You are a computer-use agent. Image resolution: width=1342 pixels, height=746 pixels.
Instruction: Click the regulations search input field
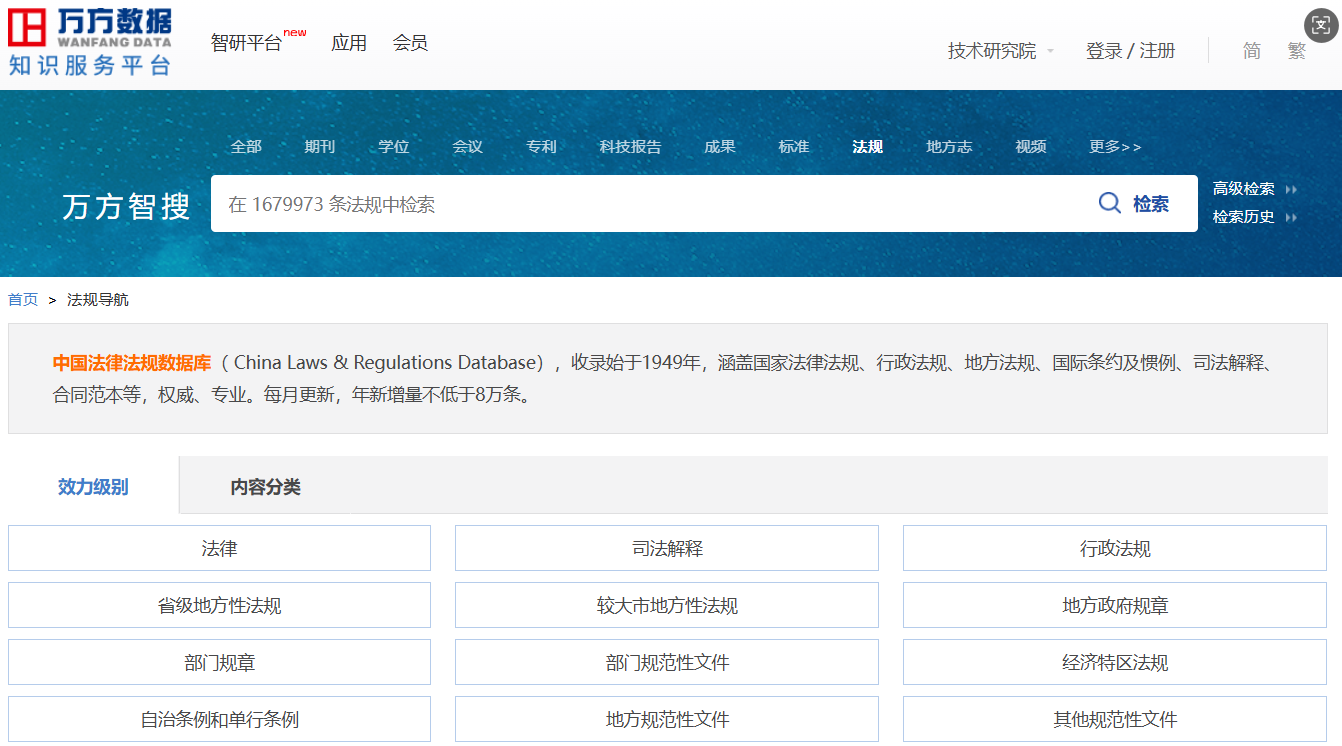(x=650, y=204)
